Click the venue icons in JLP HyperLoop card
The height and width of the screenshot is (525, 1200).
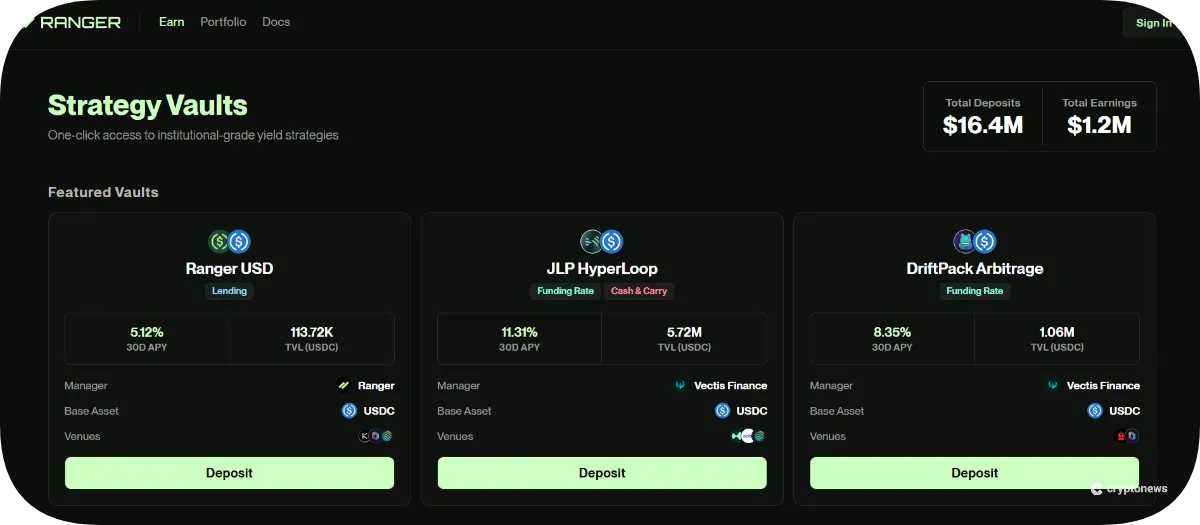click(x=749, y=436)
